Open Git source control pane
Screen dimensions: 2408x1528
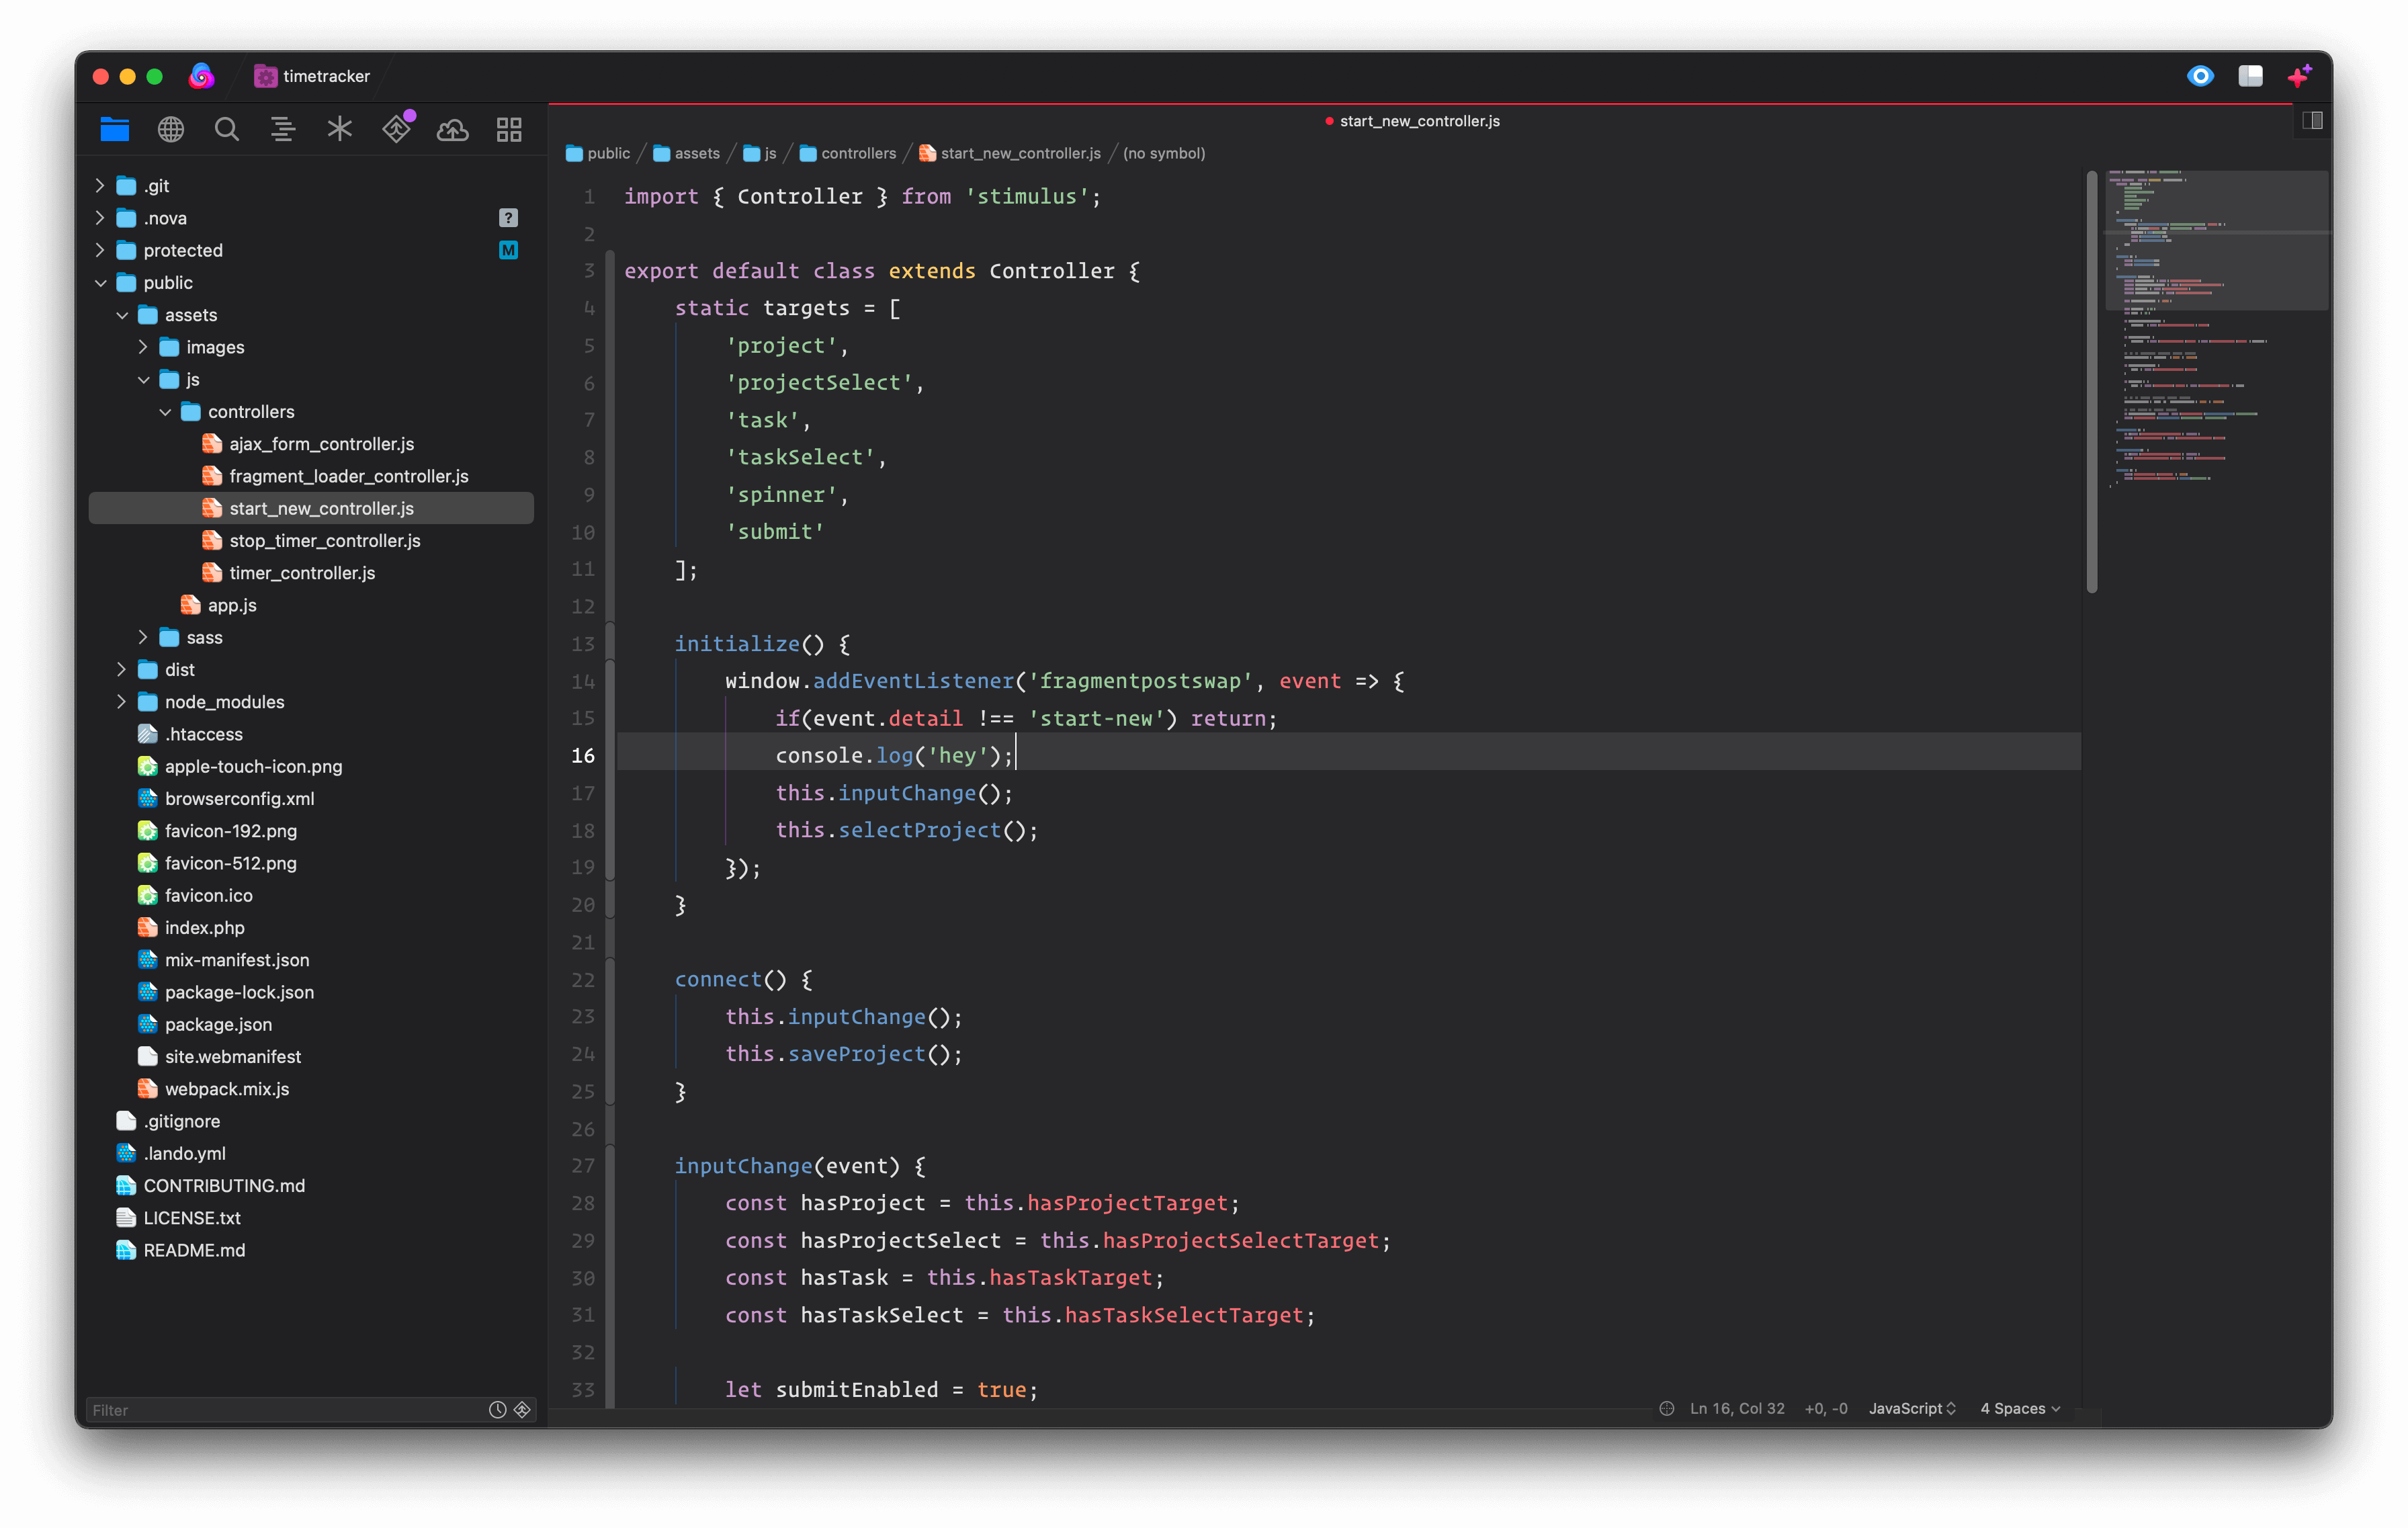coord(397,129)
